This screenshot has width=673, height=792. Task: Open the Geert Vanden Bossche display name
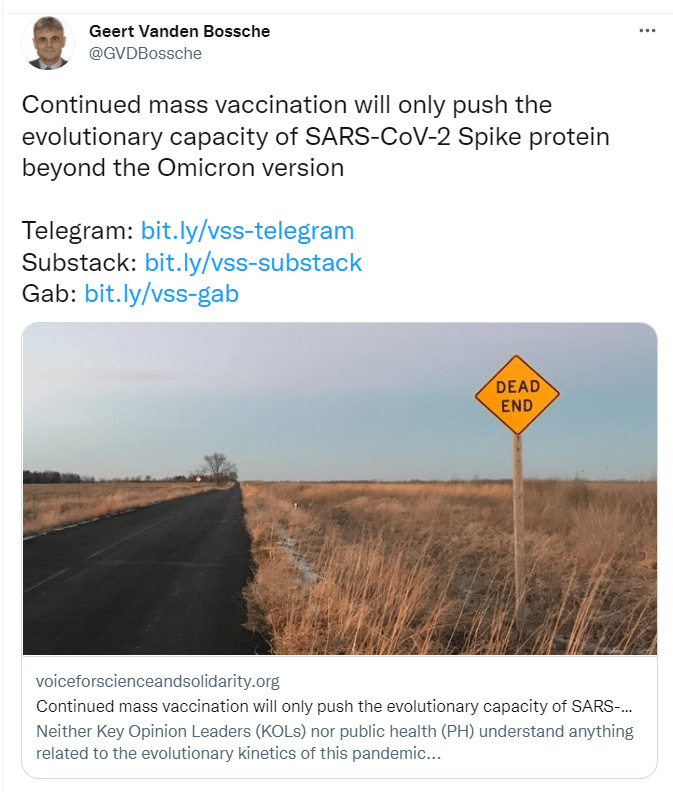179,31
